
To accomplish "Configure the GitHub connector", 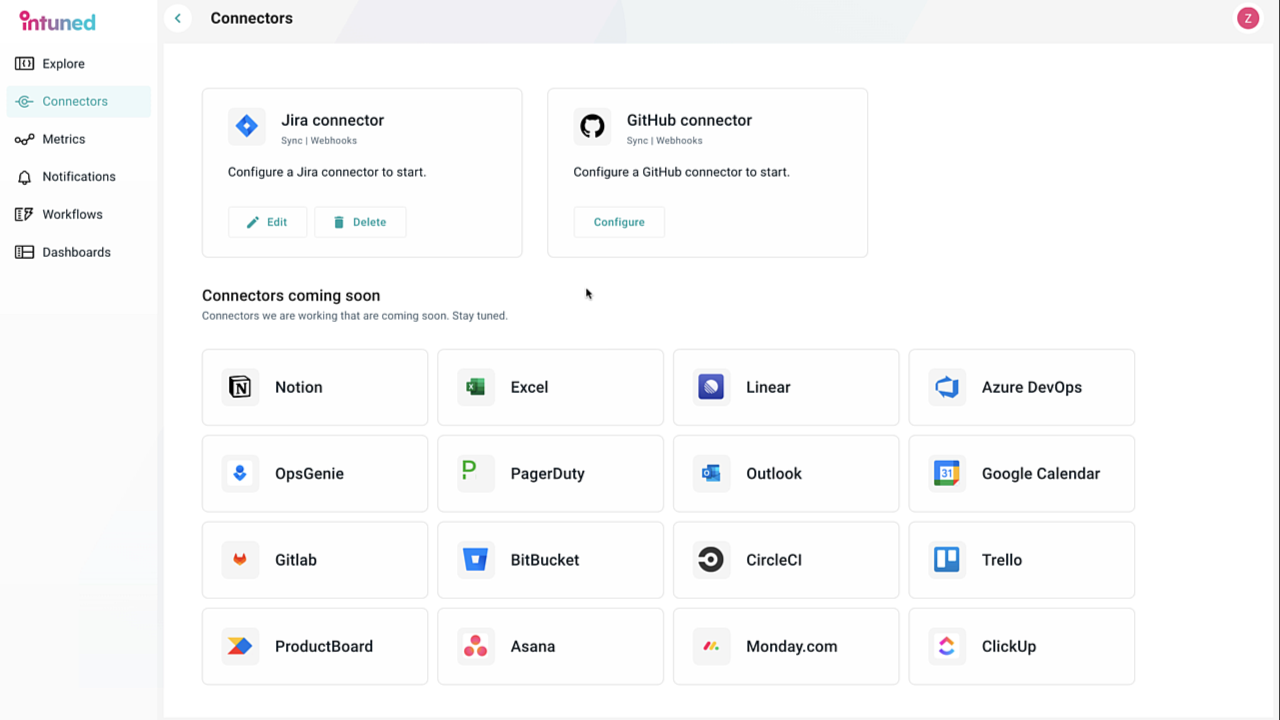I will click(x=619, y=222).
